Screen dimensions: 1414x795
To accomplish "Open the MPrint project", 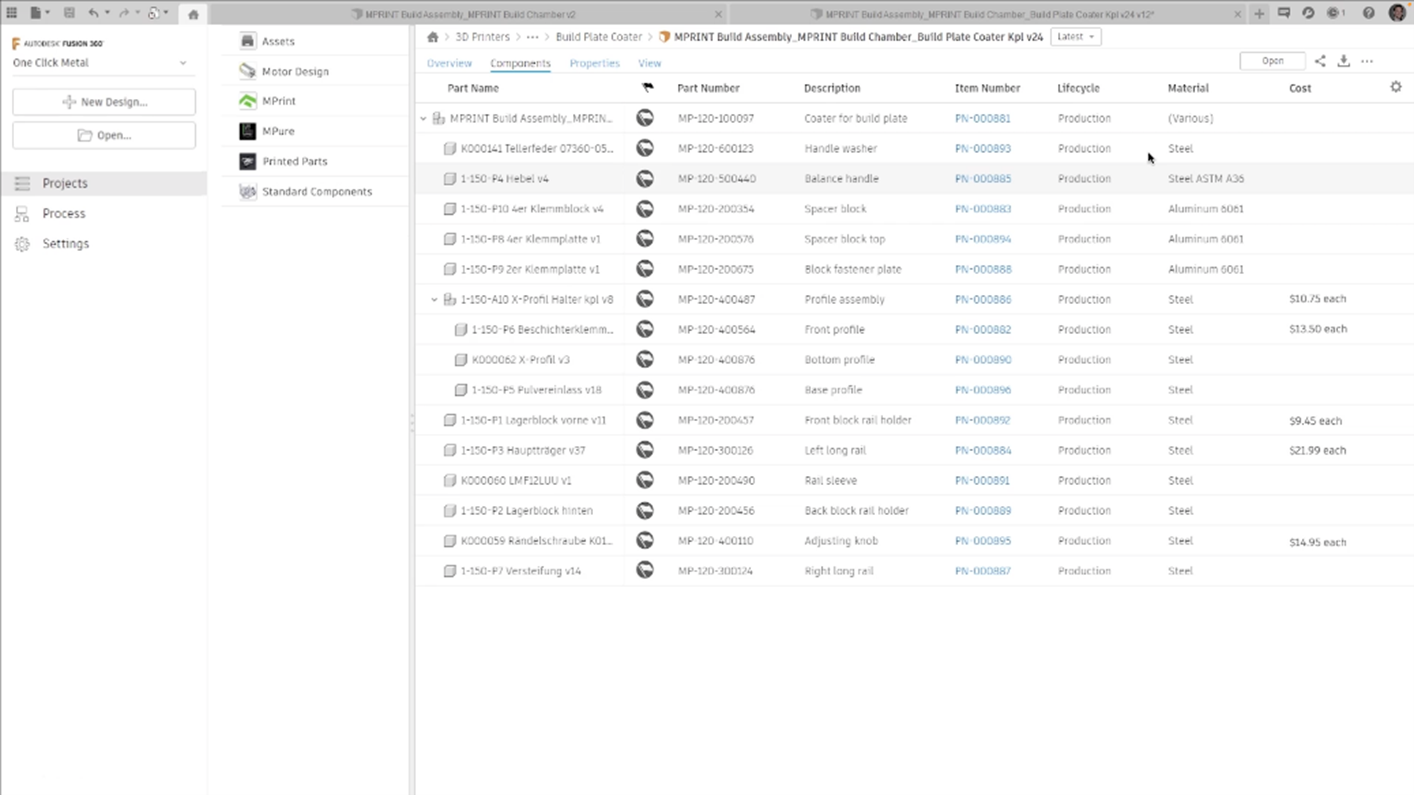I will (278, 101).
